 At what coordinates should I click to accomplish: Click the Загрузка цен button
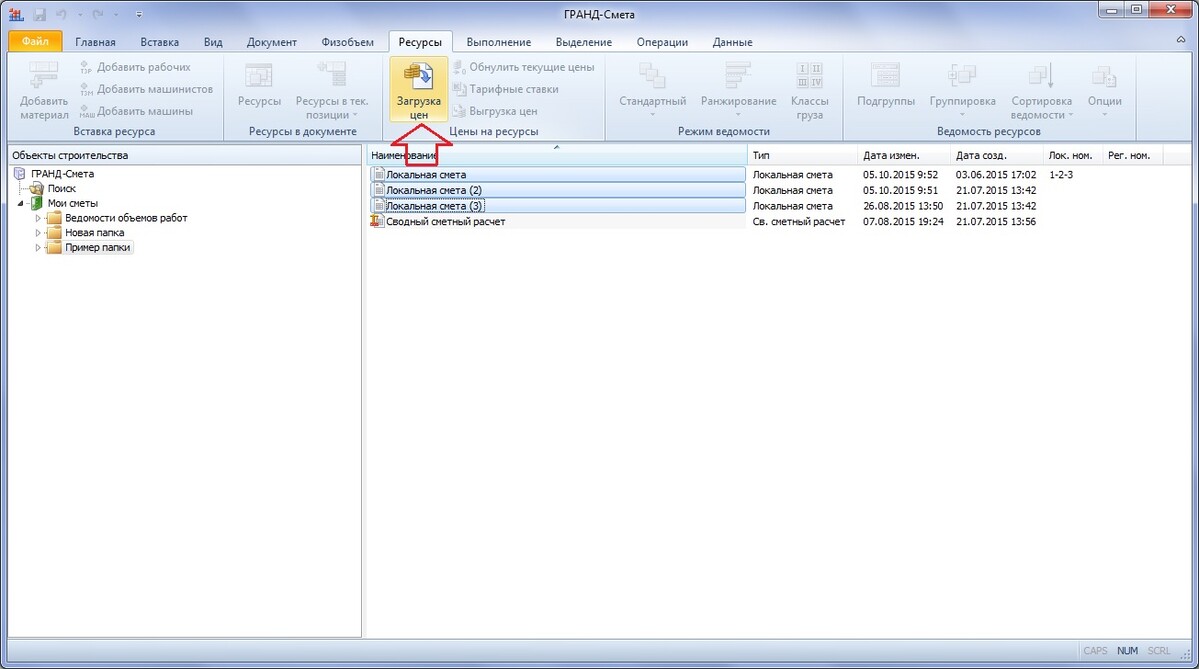[x=418, y=90]
